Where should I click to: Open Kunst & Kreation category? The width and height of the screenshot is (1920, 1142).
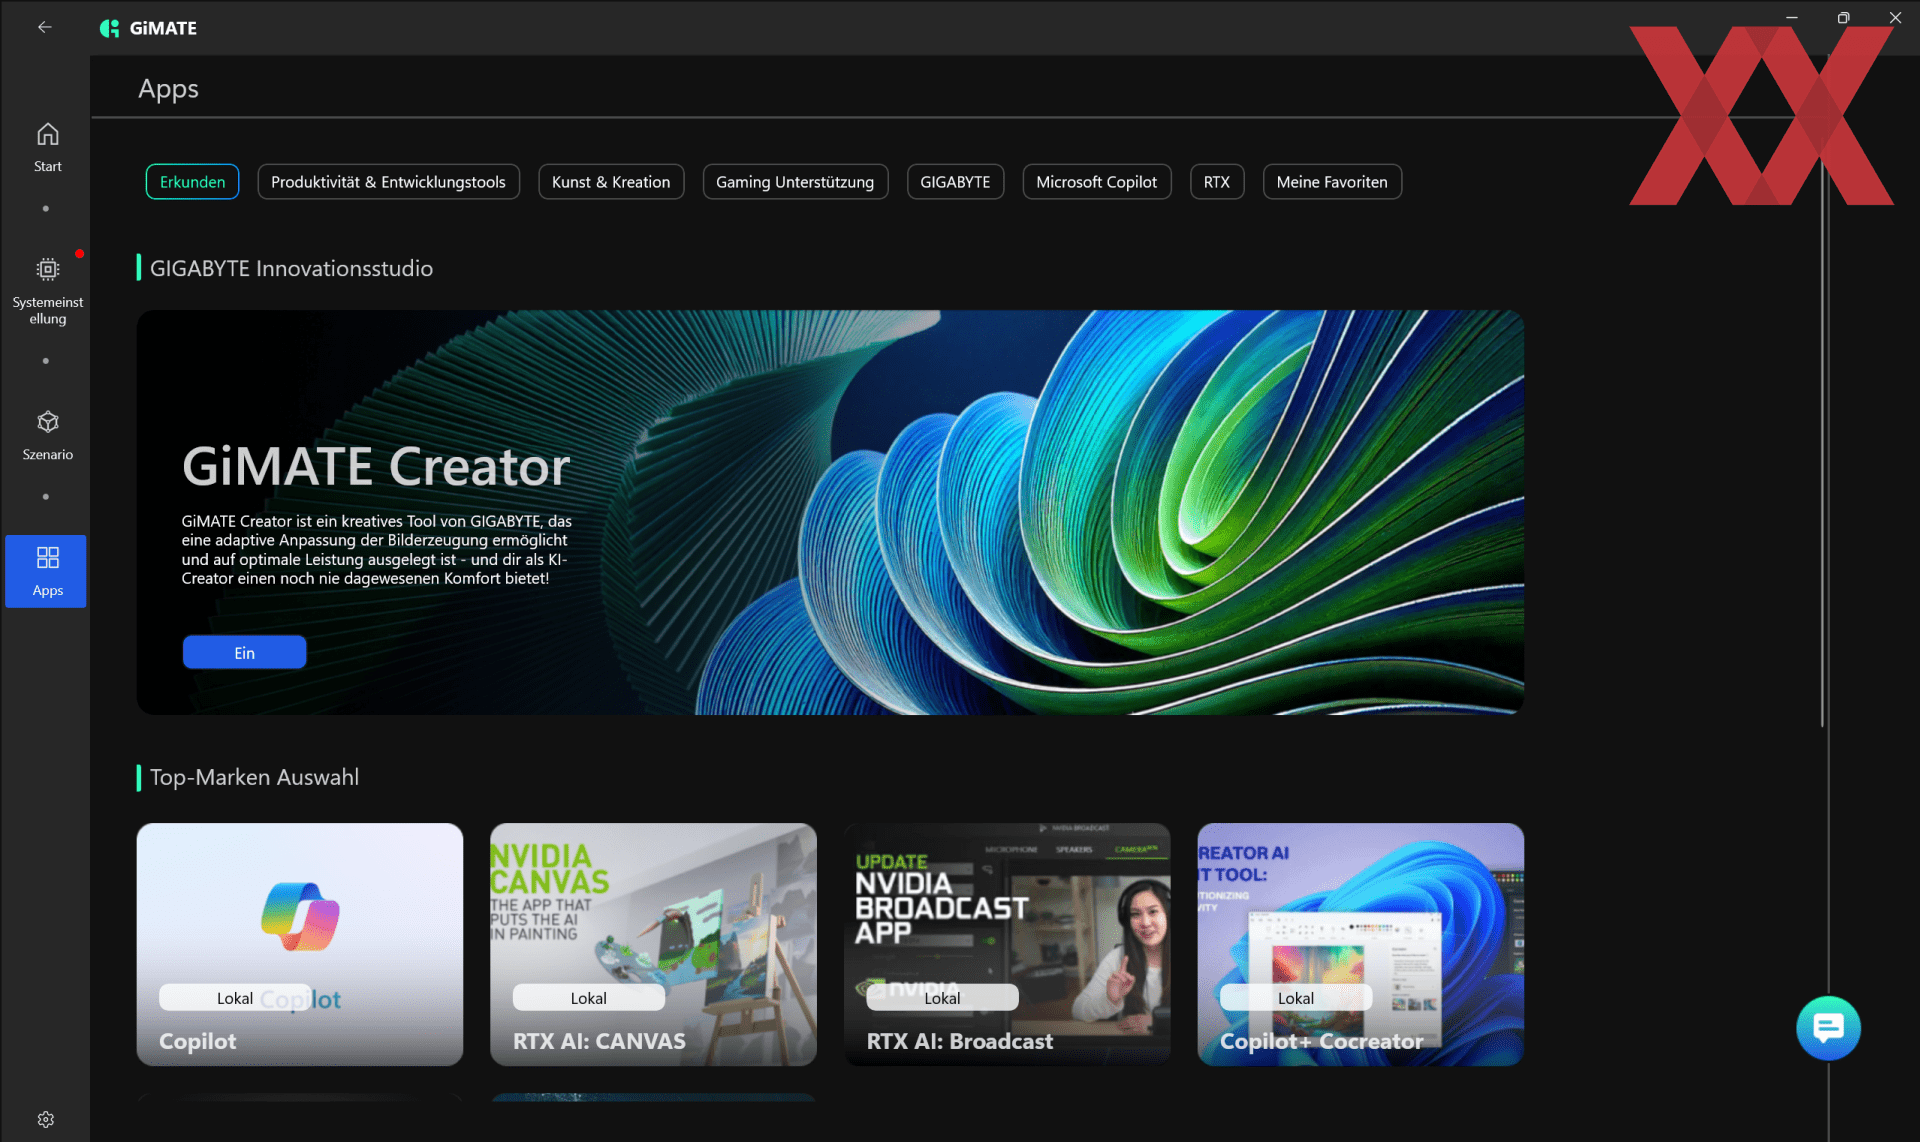tap(611, 182)
